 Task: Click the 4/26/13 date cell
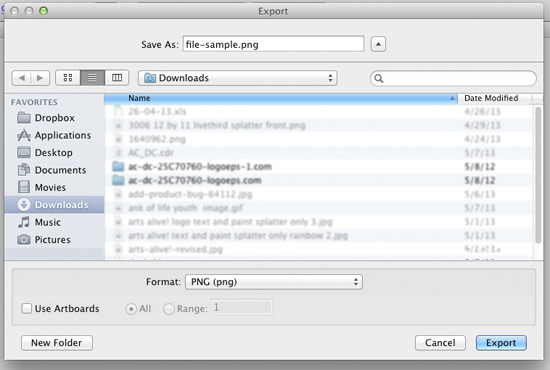pyautogui.click(x=482, y=112)
